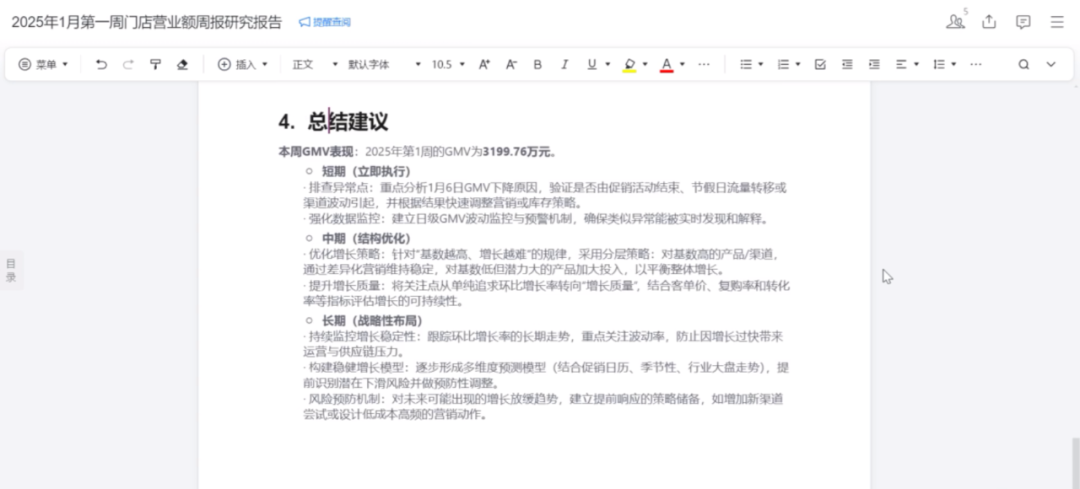Click the decrease indent icon
Image resolution: width=1080 pixels, height=489 pixels.
[x=847, y=64]
